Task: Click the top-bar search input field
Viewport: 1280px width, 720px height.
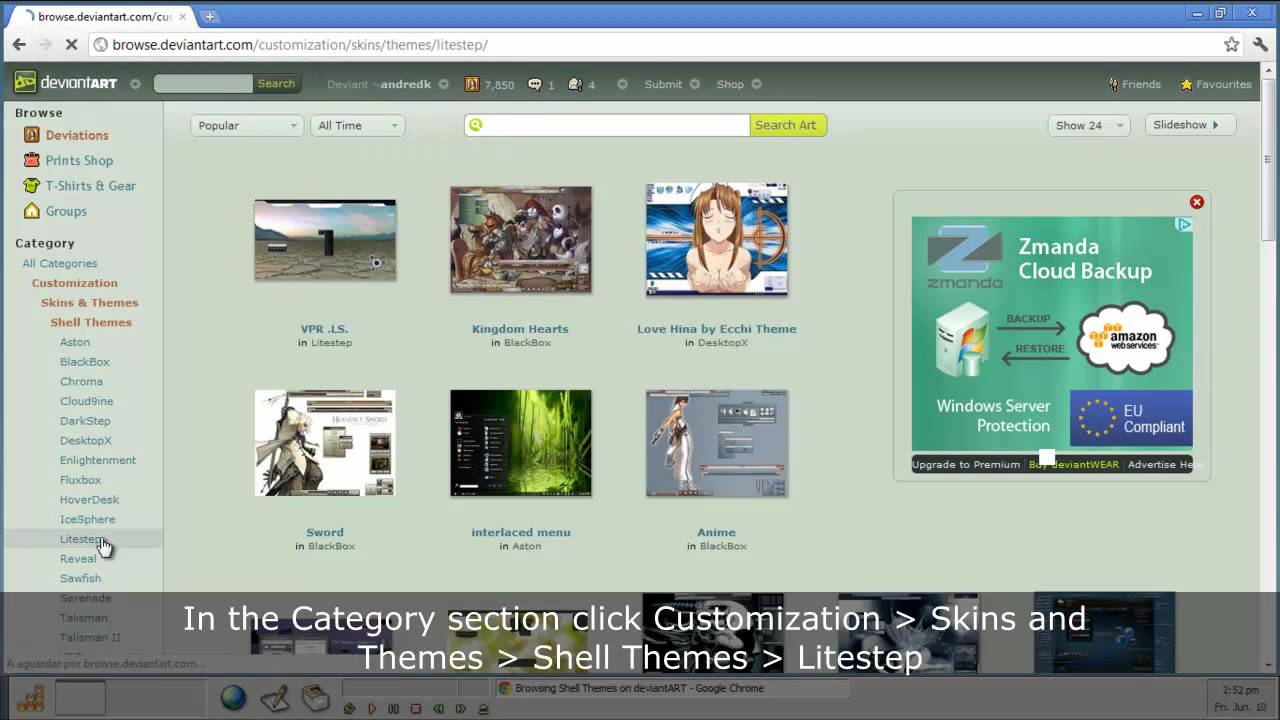Action: tap(203, 84)
